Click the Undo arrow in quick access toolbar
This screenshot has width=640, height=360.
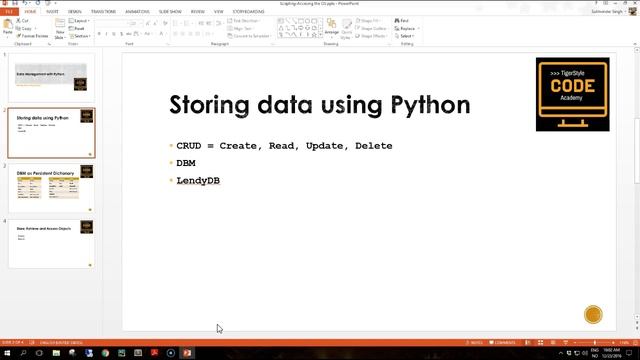[x=25, y=3]
